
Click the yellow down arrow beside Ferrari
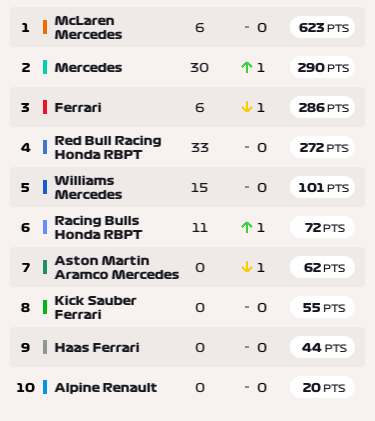246,107
